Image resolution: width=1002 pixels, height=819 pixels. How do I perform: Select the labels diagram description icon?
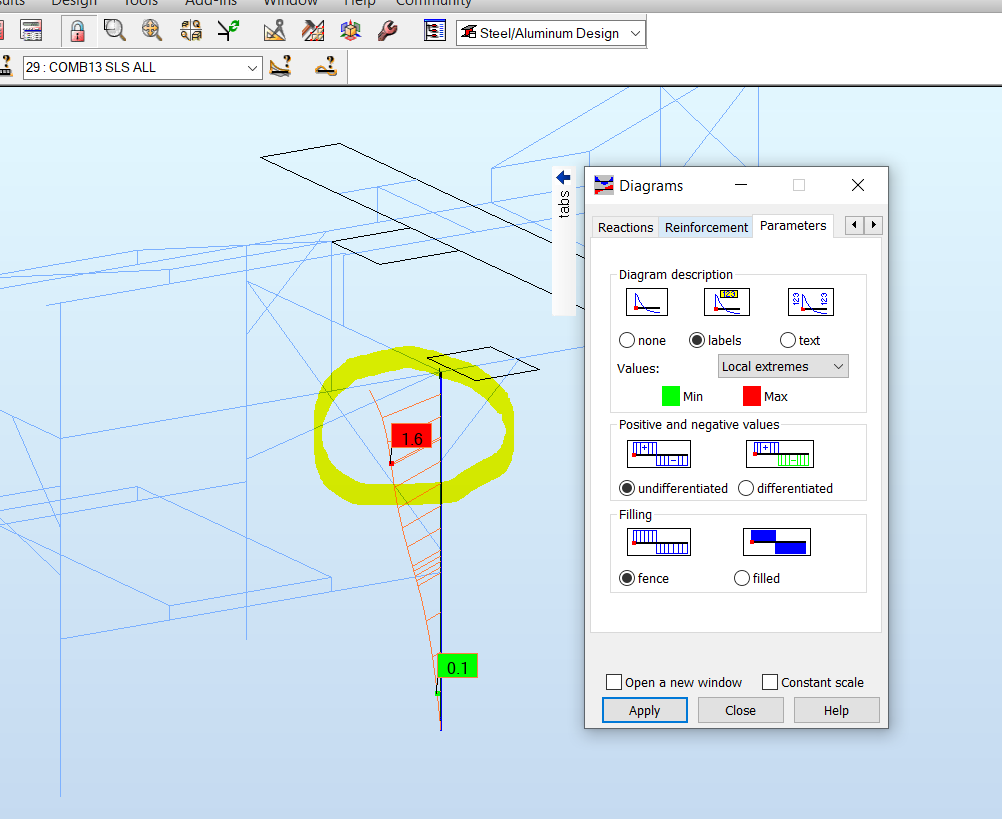click(x=727, y=302)
